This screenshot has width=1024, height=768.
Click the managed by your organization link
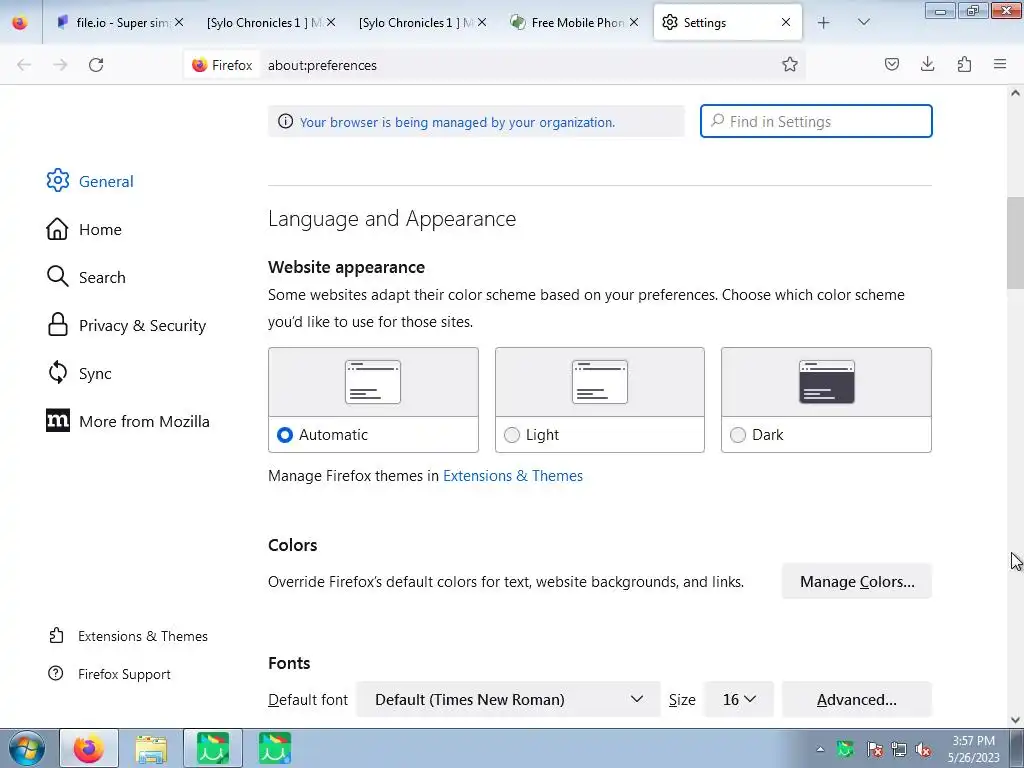[x=457, y=122]
